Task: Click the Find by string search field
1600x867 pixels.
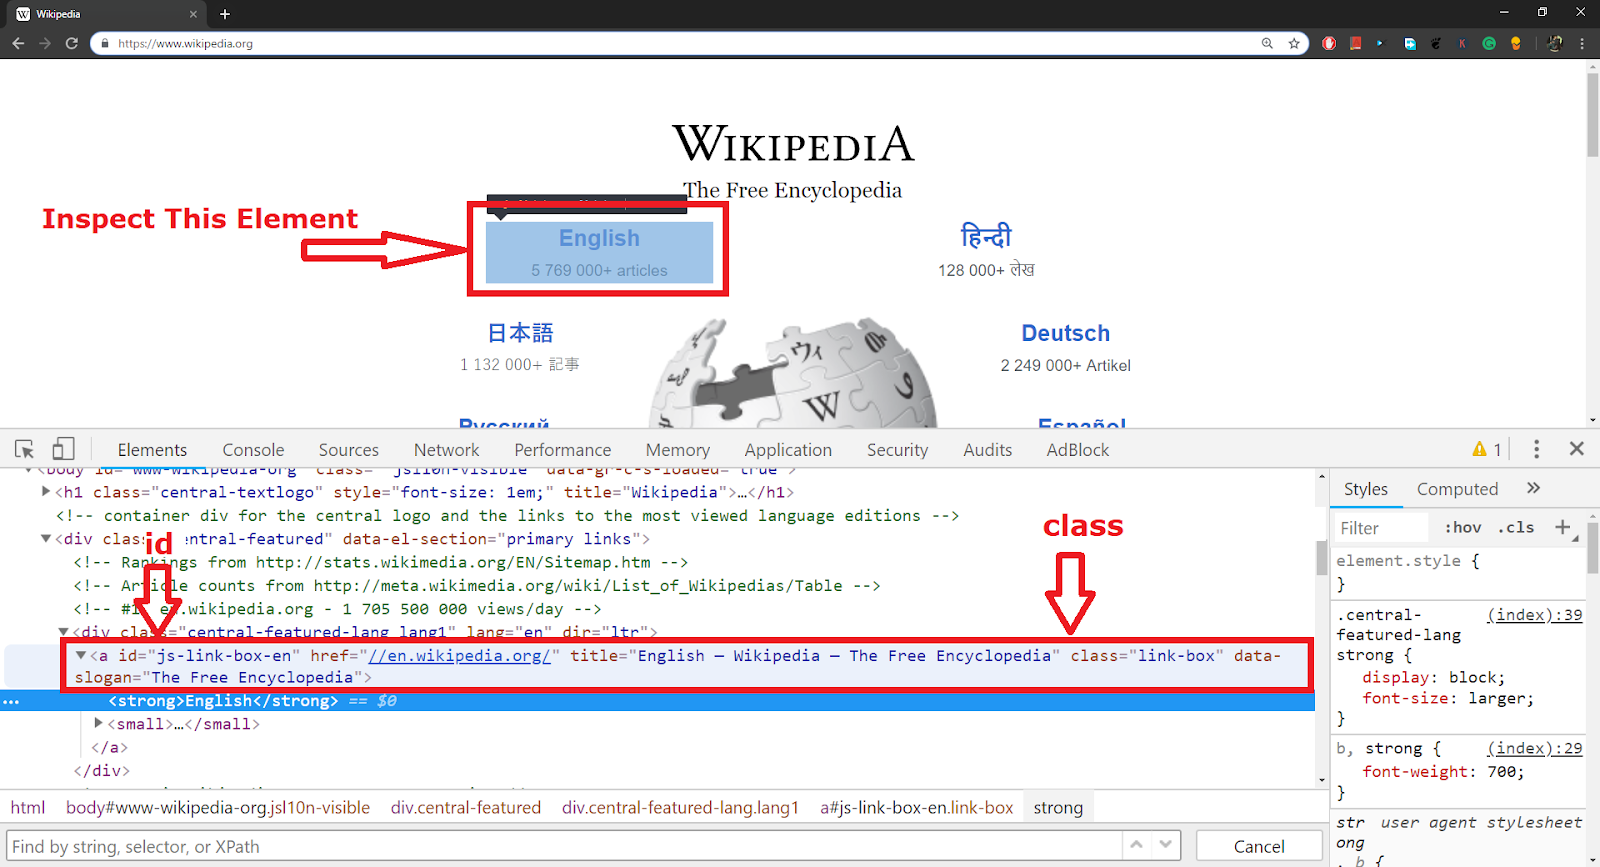Action: pos(564,846)
